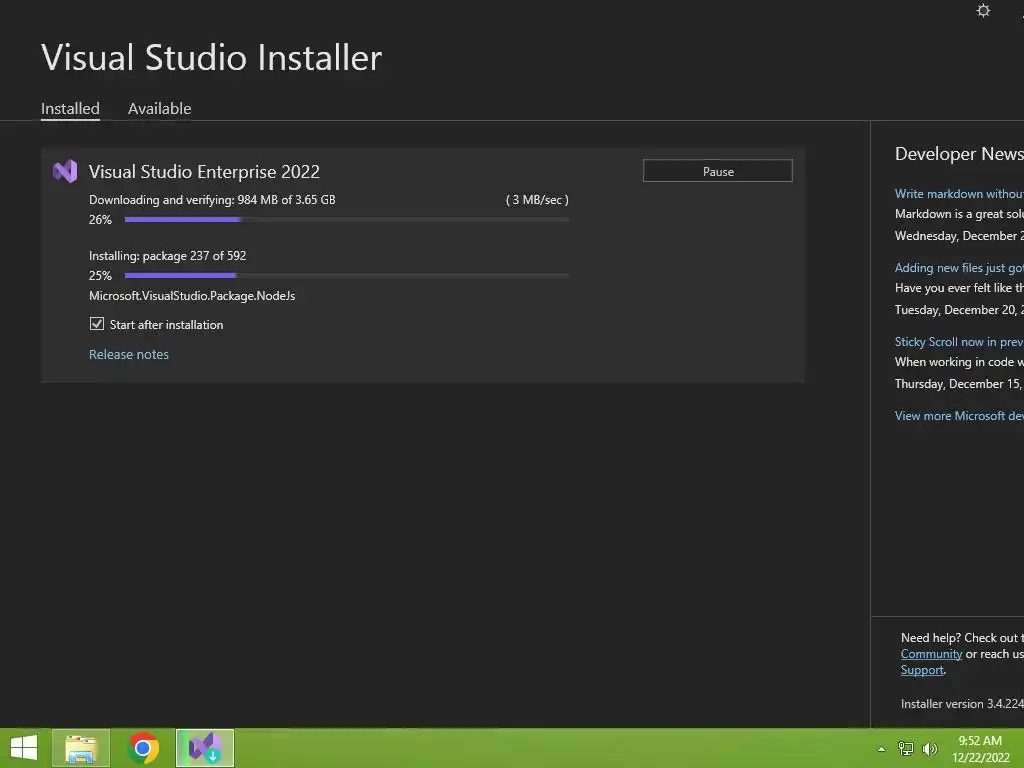Viewport: 1024px width, 768px height.
Task: Open File Explorer from the taskbar
Action: (x=81, y=748)
